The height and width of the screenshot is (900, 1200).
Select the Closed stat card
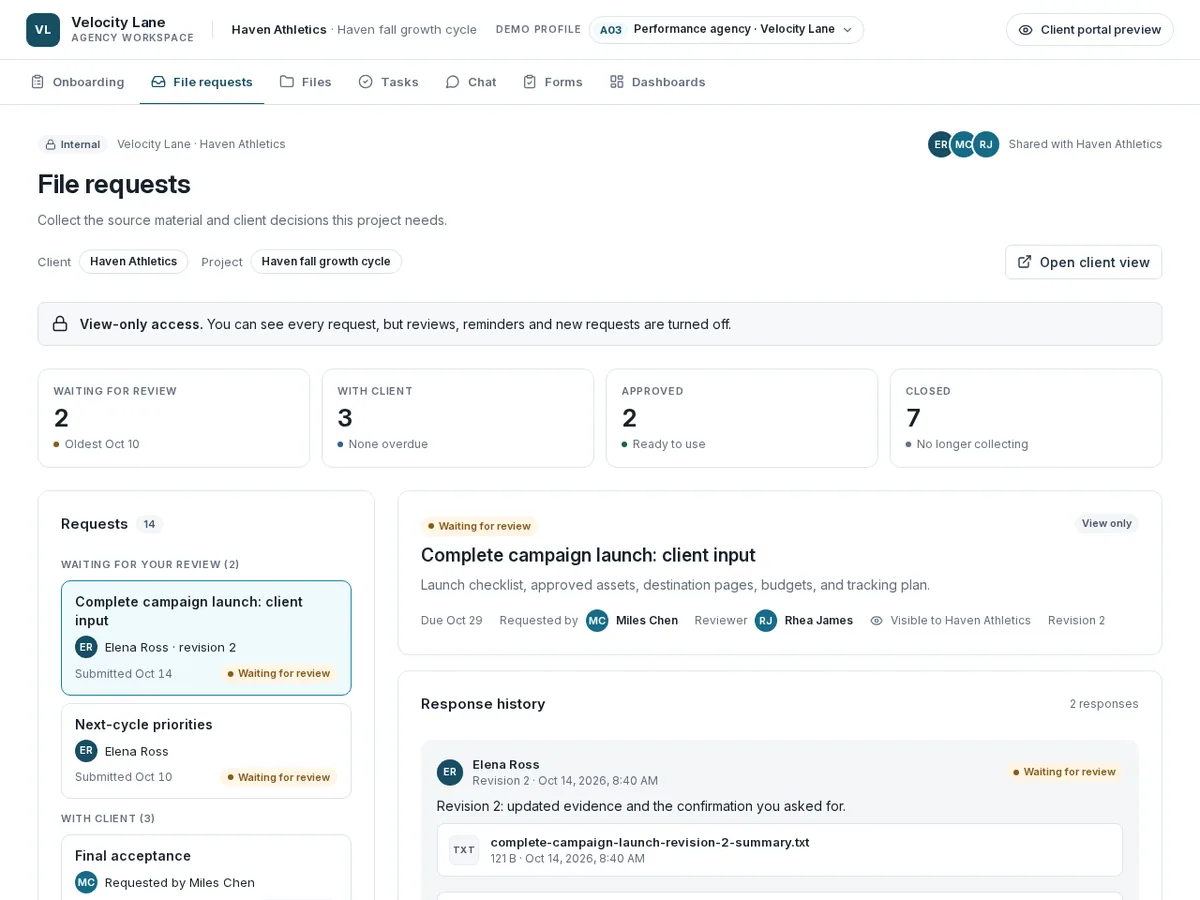tap(1026, 418)
